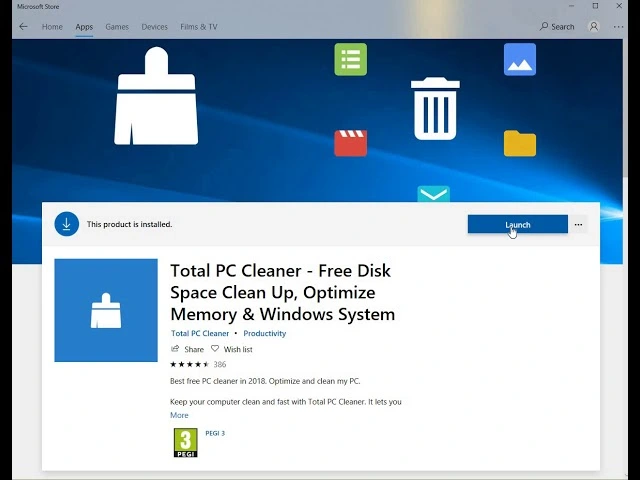Click the Search button

pos(557,27)
